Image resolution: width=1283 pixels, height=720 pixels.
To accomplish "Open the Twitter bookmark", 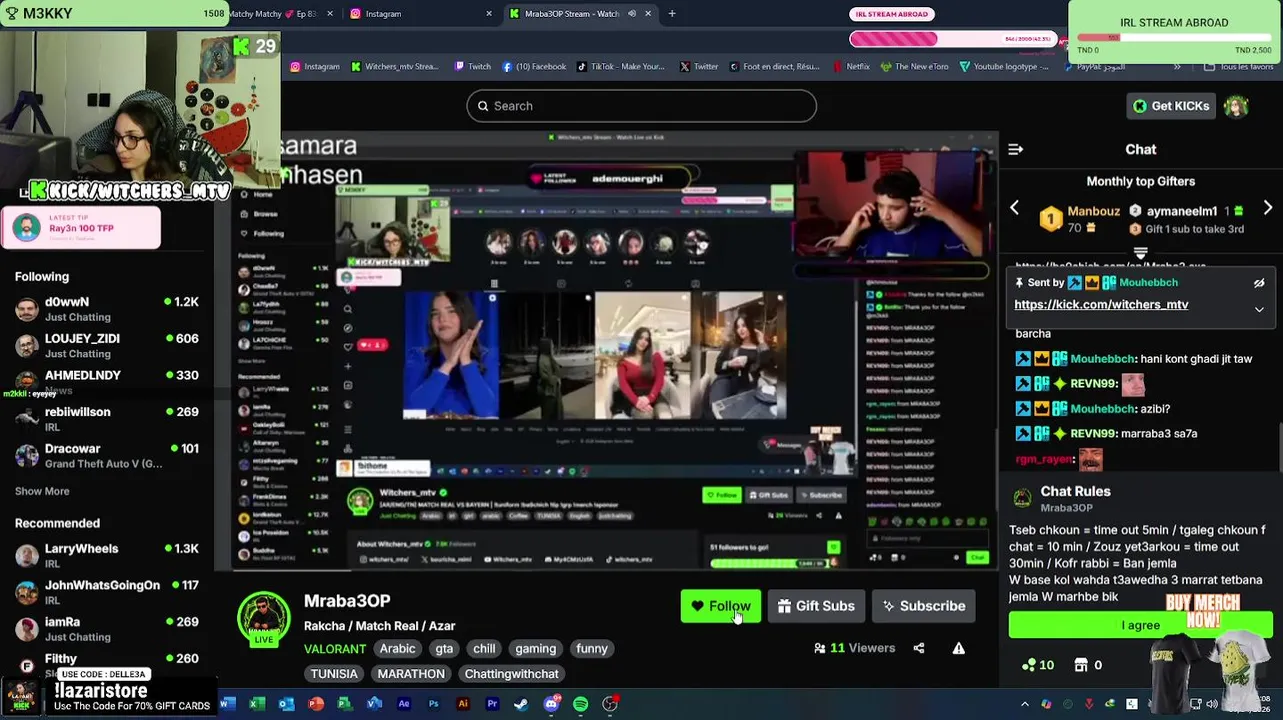I will click(x=699, y=67).
